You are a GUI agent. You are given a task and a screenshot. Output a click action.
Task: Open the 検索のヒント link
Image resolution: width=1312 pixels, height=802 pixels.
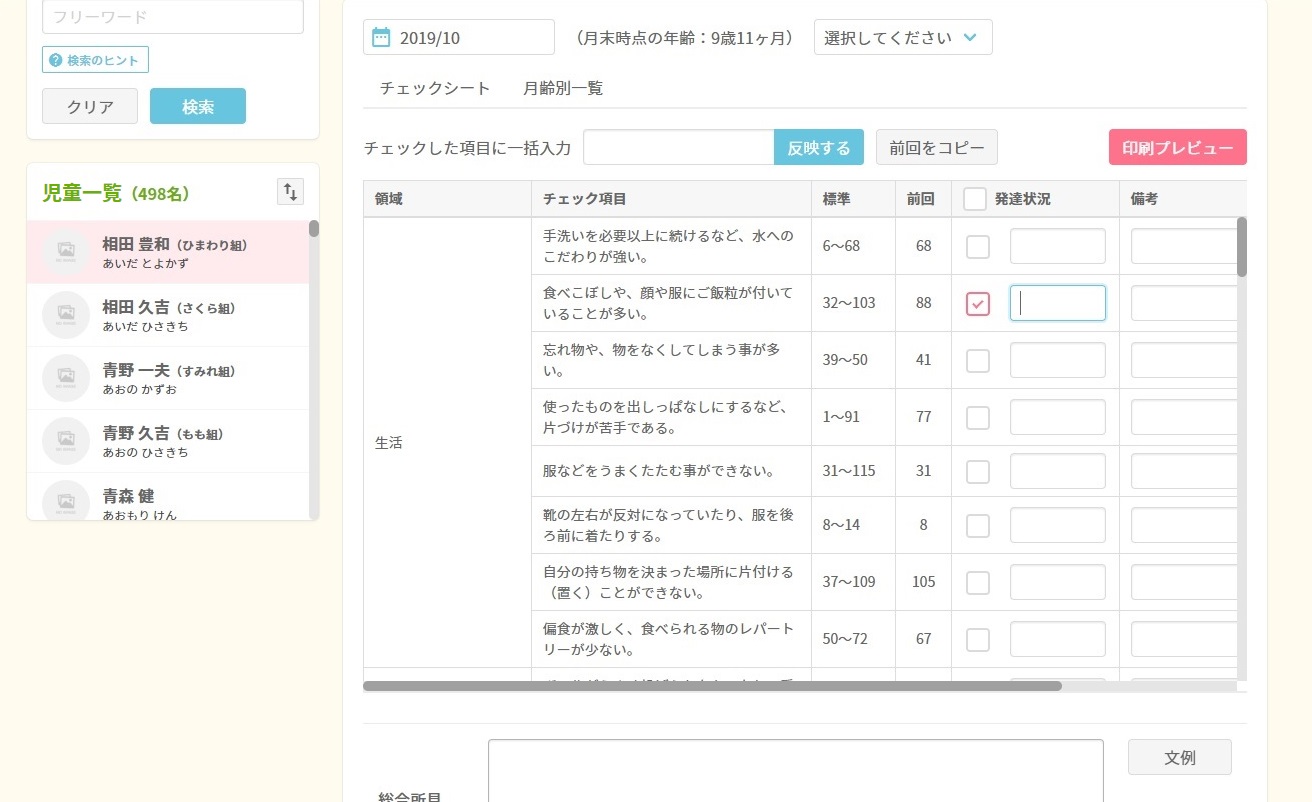[x=95, y=60]
